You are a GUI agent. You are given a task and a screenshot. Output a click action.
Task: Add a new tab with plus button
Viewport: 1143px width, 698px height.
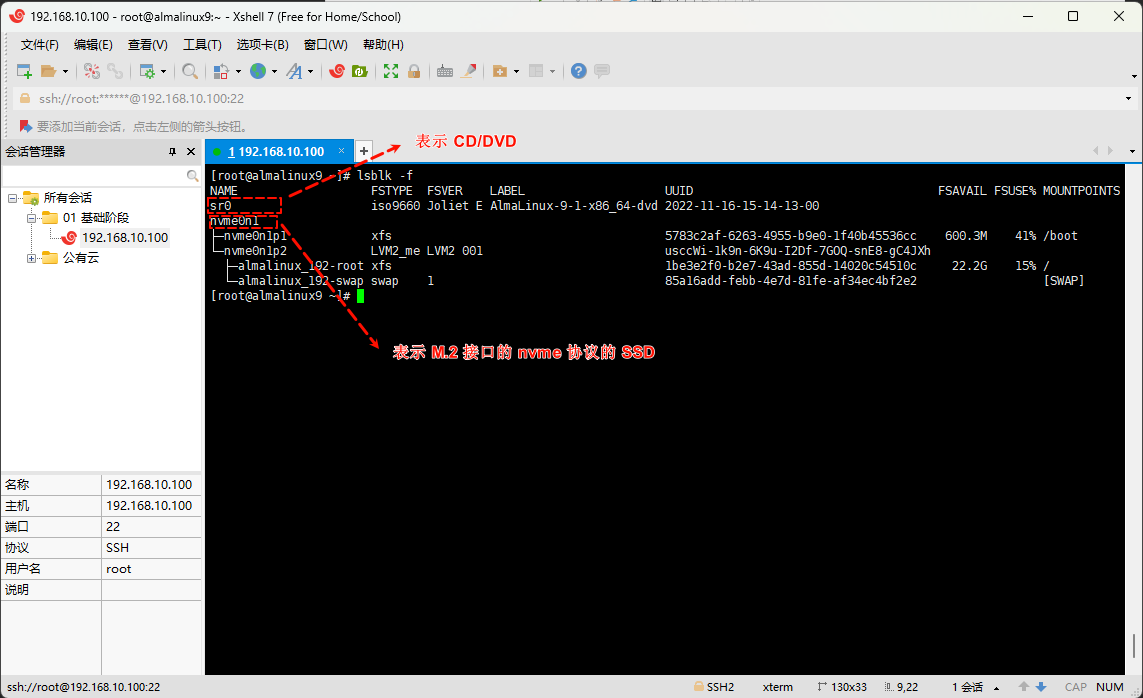click(x=364, y=151)
